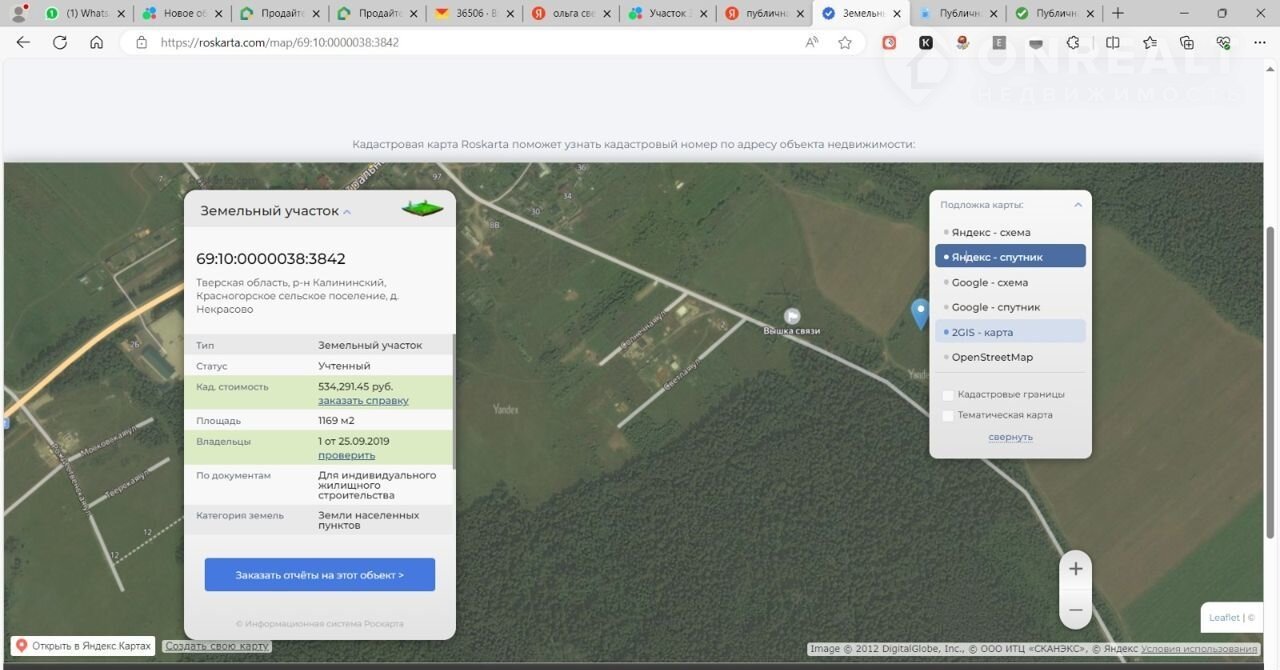Enable Тематическая карта checkbox
Viewport: 1280px width, 670px height.
948,416
